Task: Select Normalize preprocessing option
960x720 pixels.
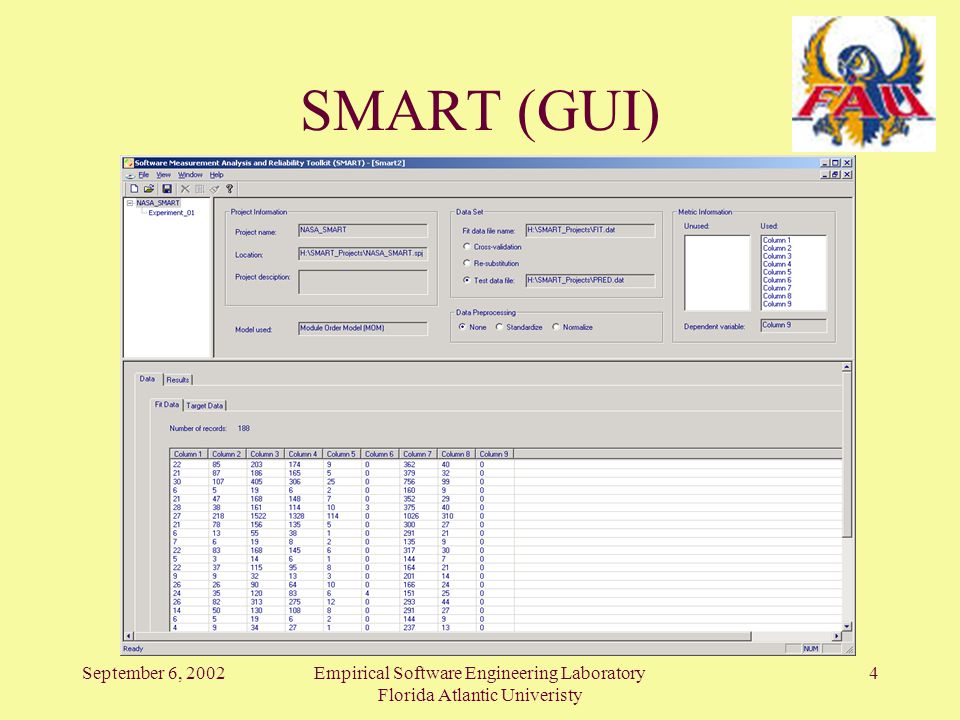Action: [556, 327]
